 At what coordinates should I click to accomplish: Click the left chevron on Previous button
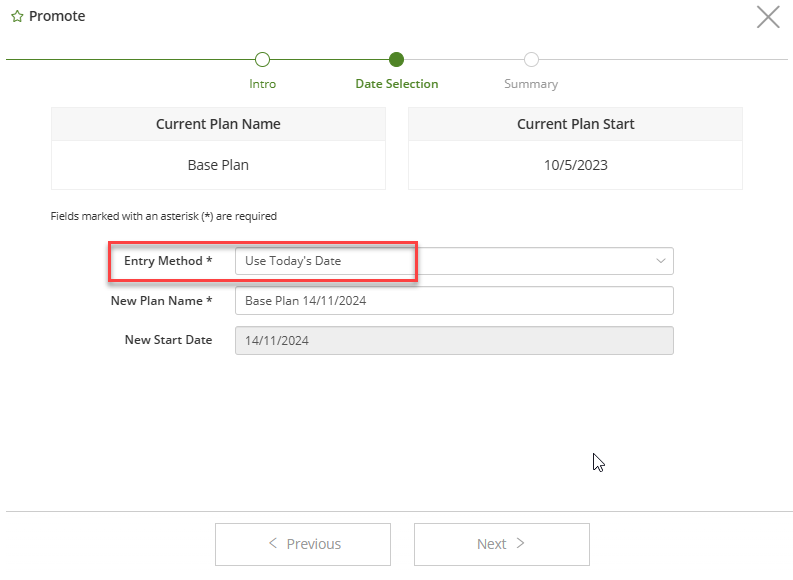pyautogui.click(x=273, y=543)
